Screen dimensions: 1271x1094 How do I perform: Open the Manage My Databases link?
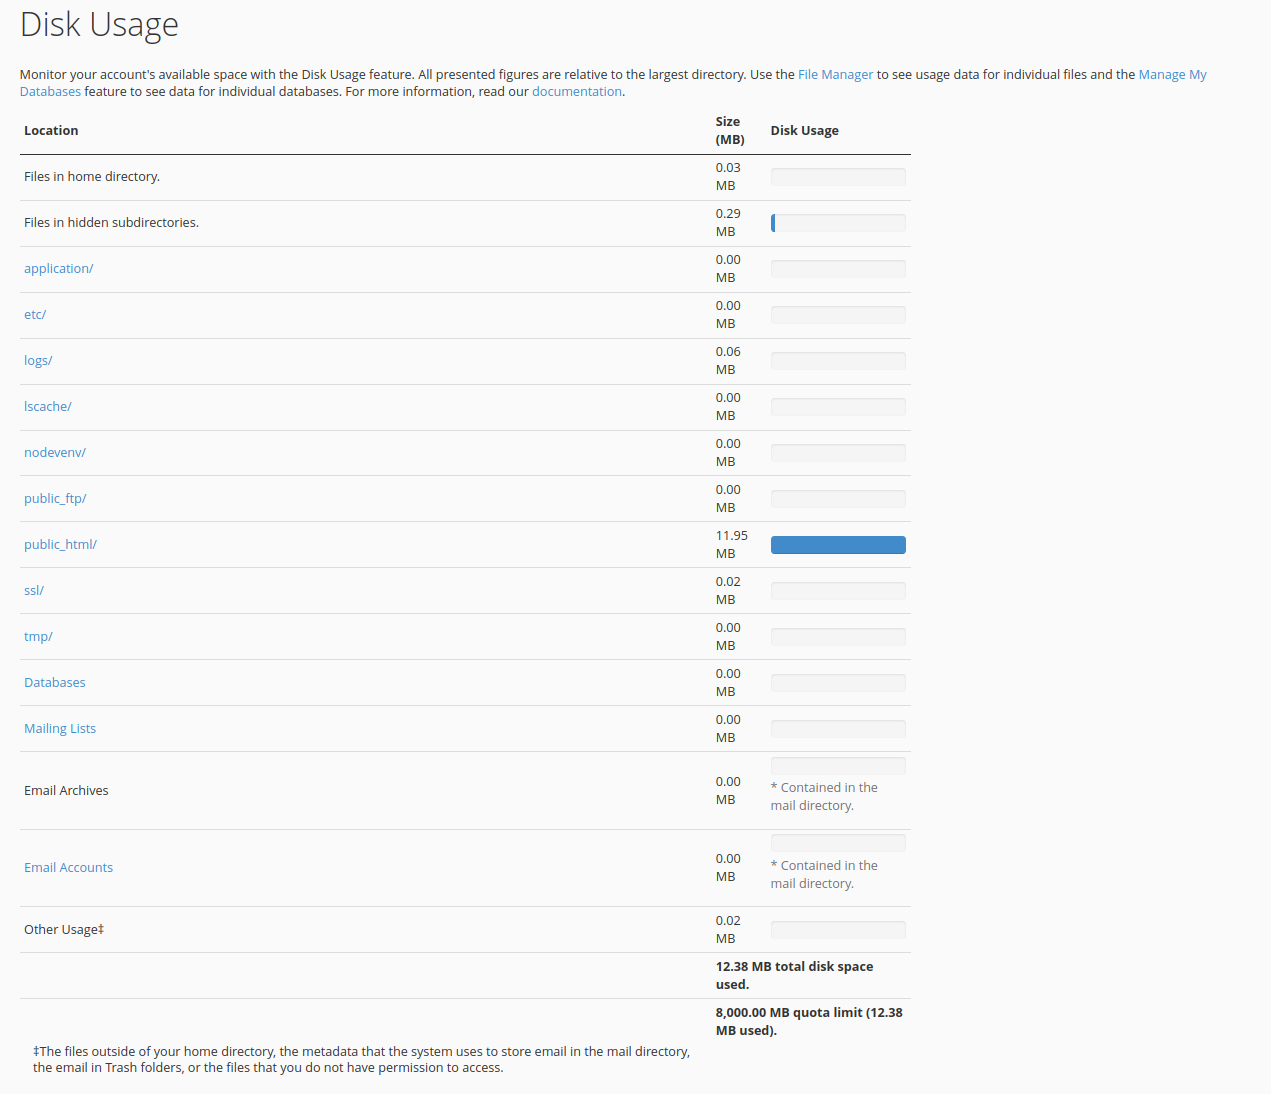coord(1172,75)
